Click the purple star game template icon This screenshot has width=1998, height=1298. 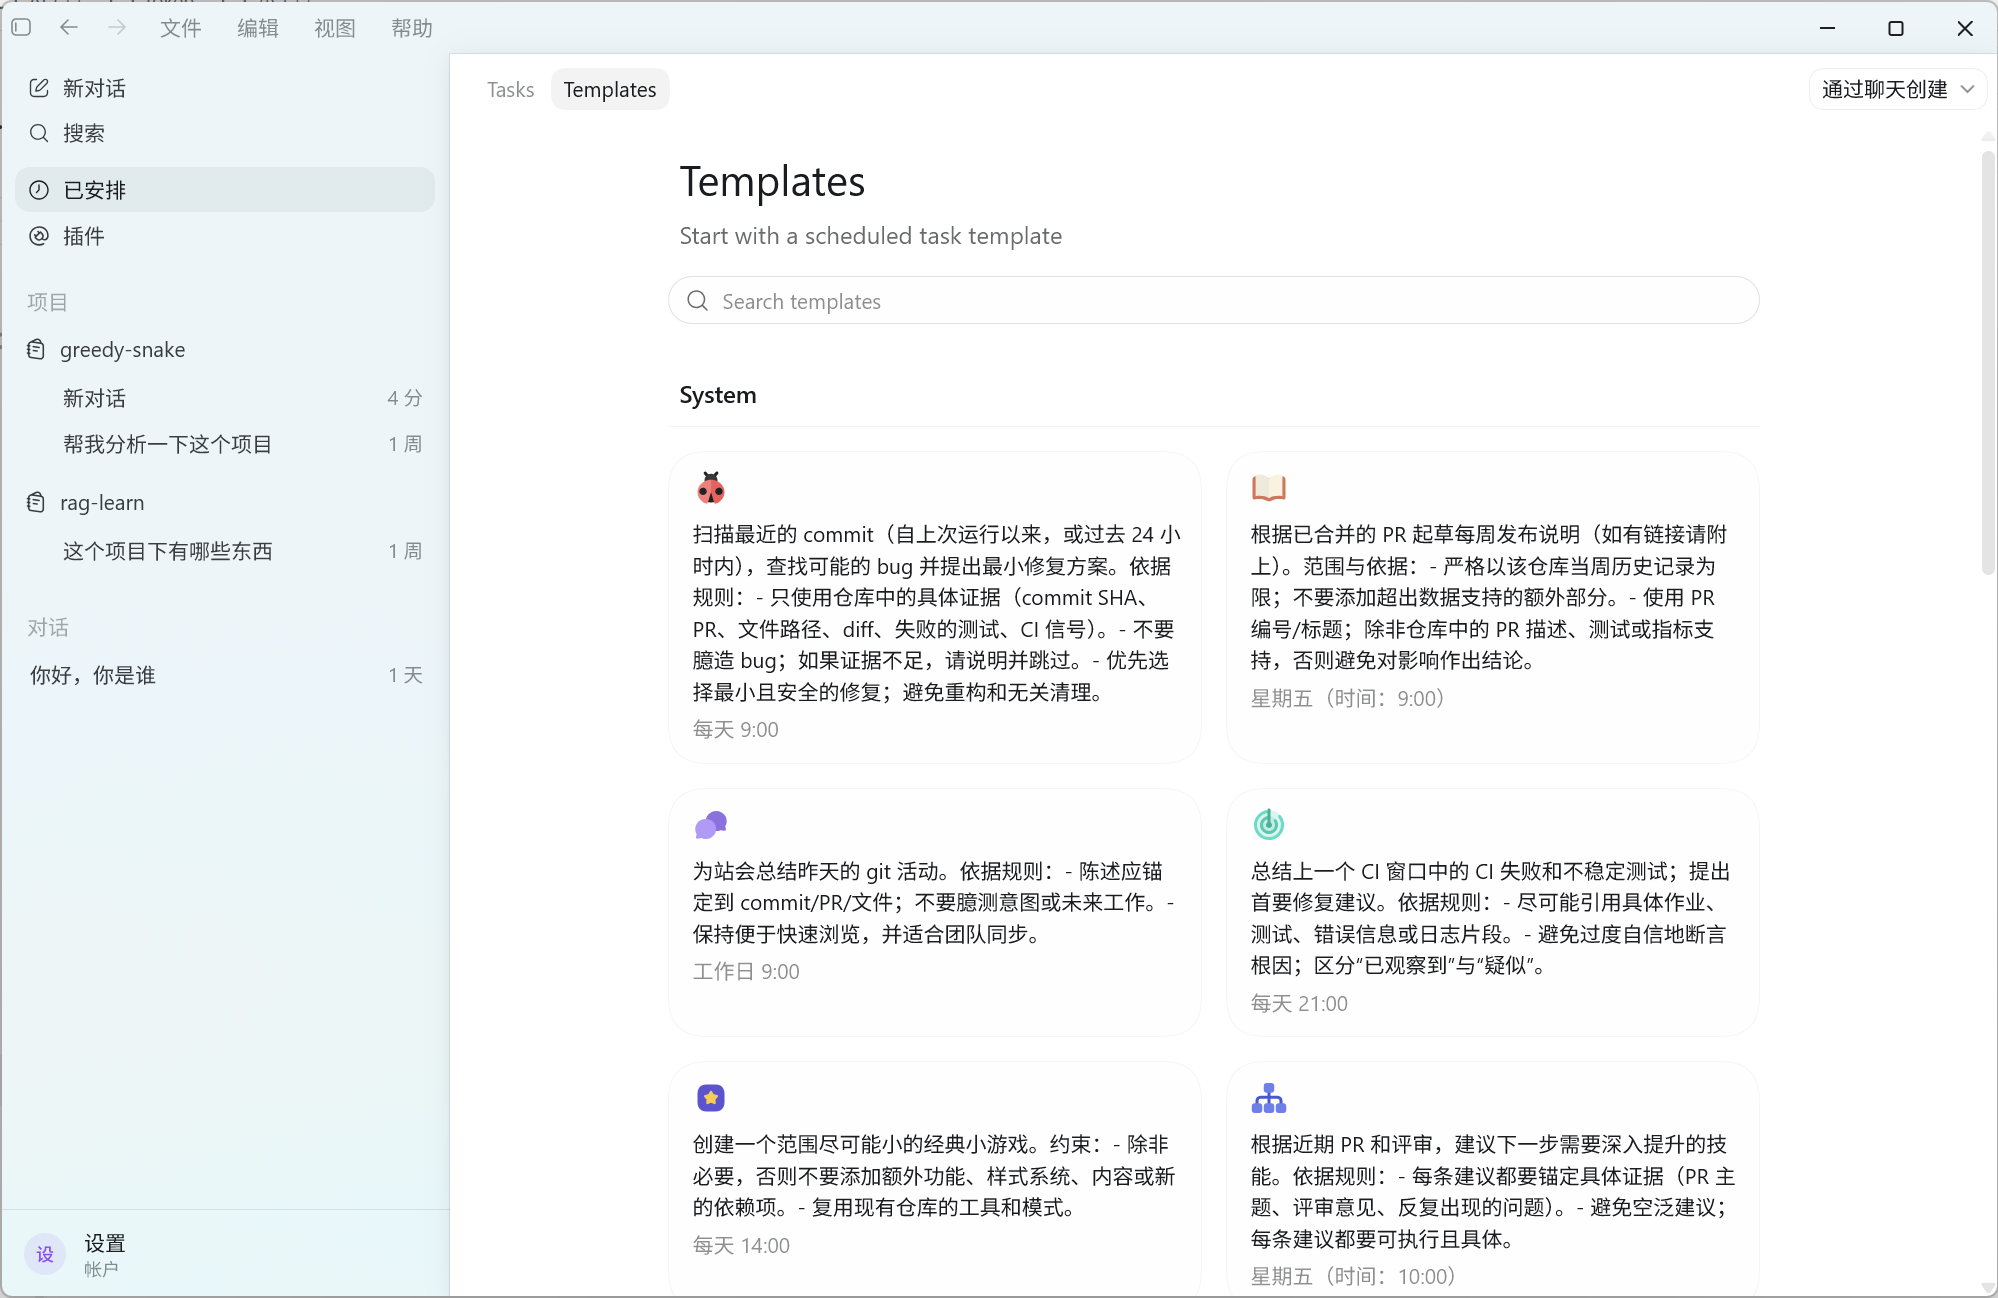tap(711, 1098)
